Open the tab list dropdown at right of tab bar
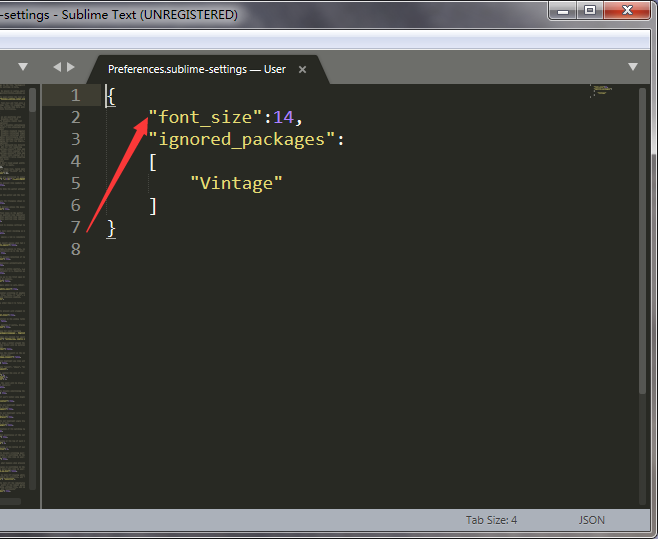The width and height of the screenshot is (658, 539). (633, 67)
